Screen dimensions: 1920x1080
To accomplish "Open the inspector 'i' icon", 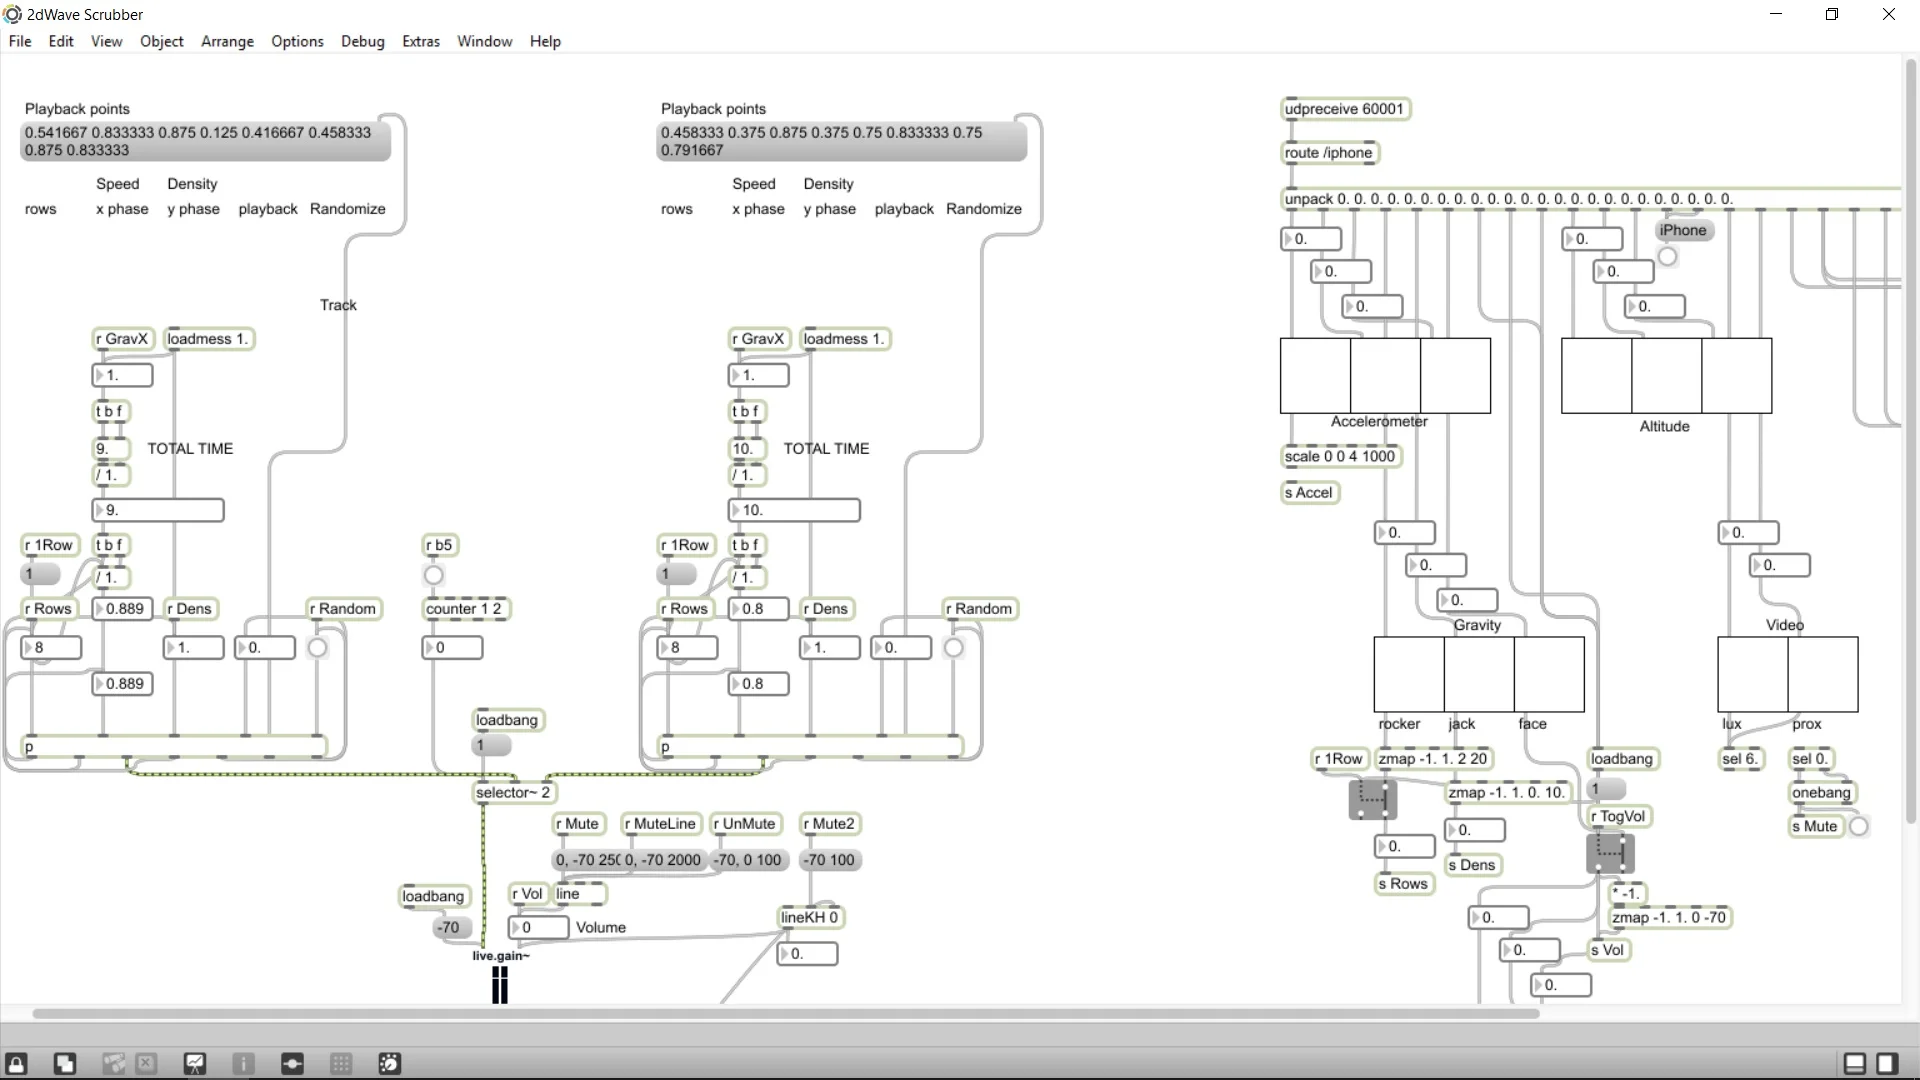I will click(244, 1064).
